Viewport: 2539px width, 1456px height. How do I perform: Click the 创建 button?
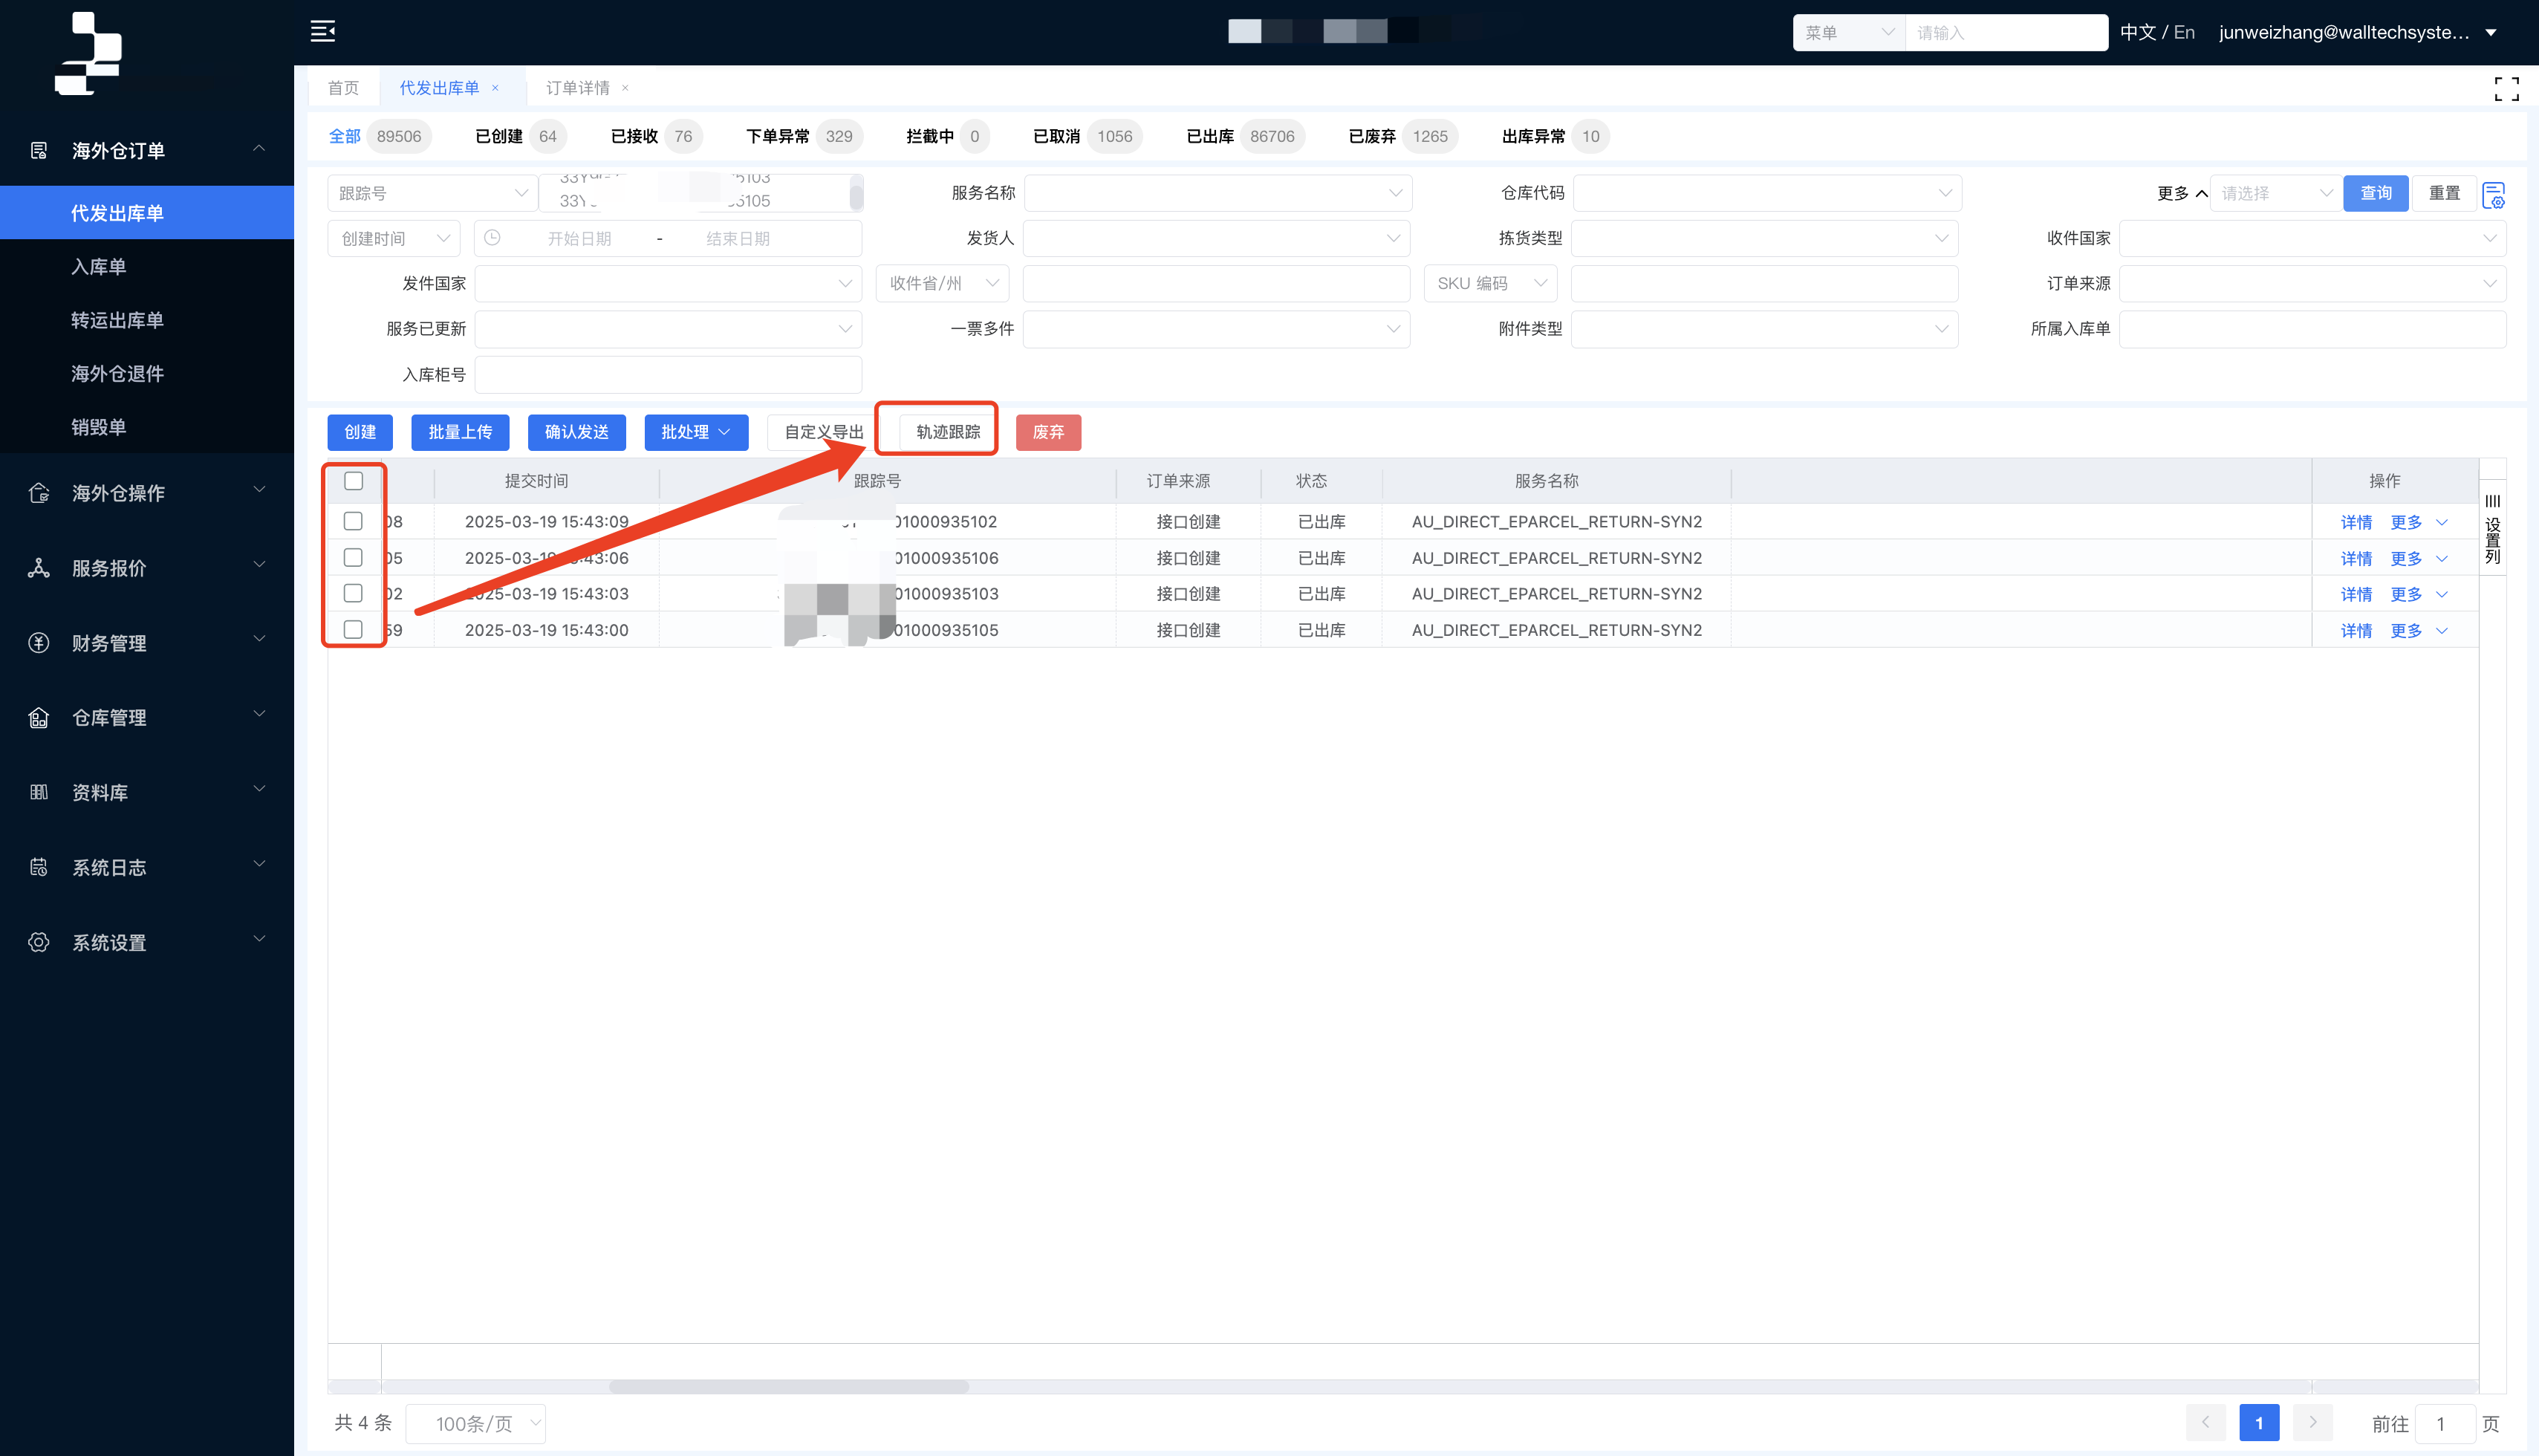pos(360,432)
